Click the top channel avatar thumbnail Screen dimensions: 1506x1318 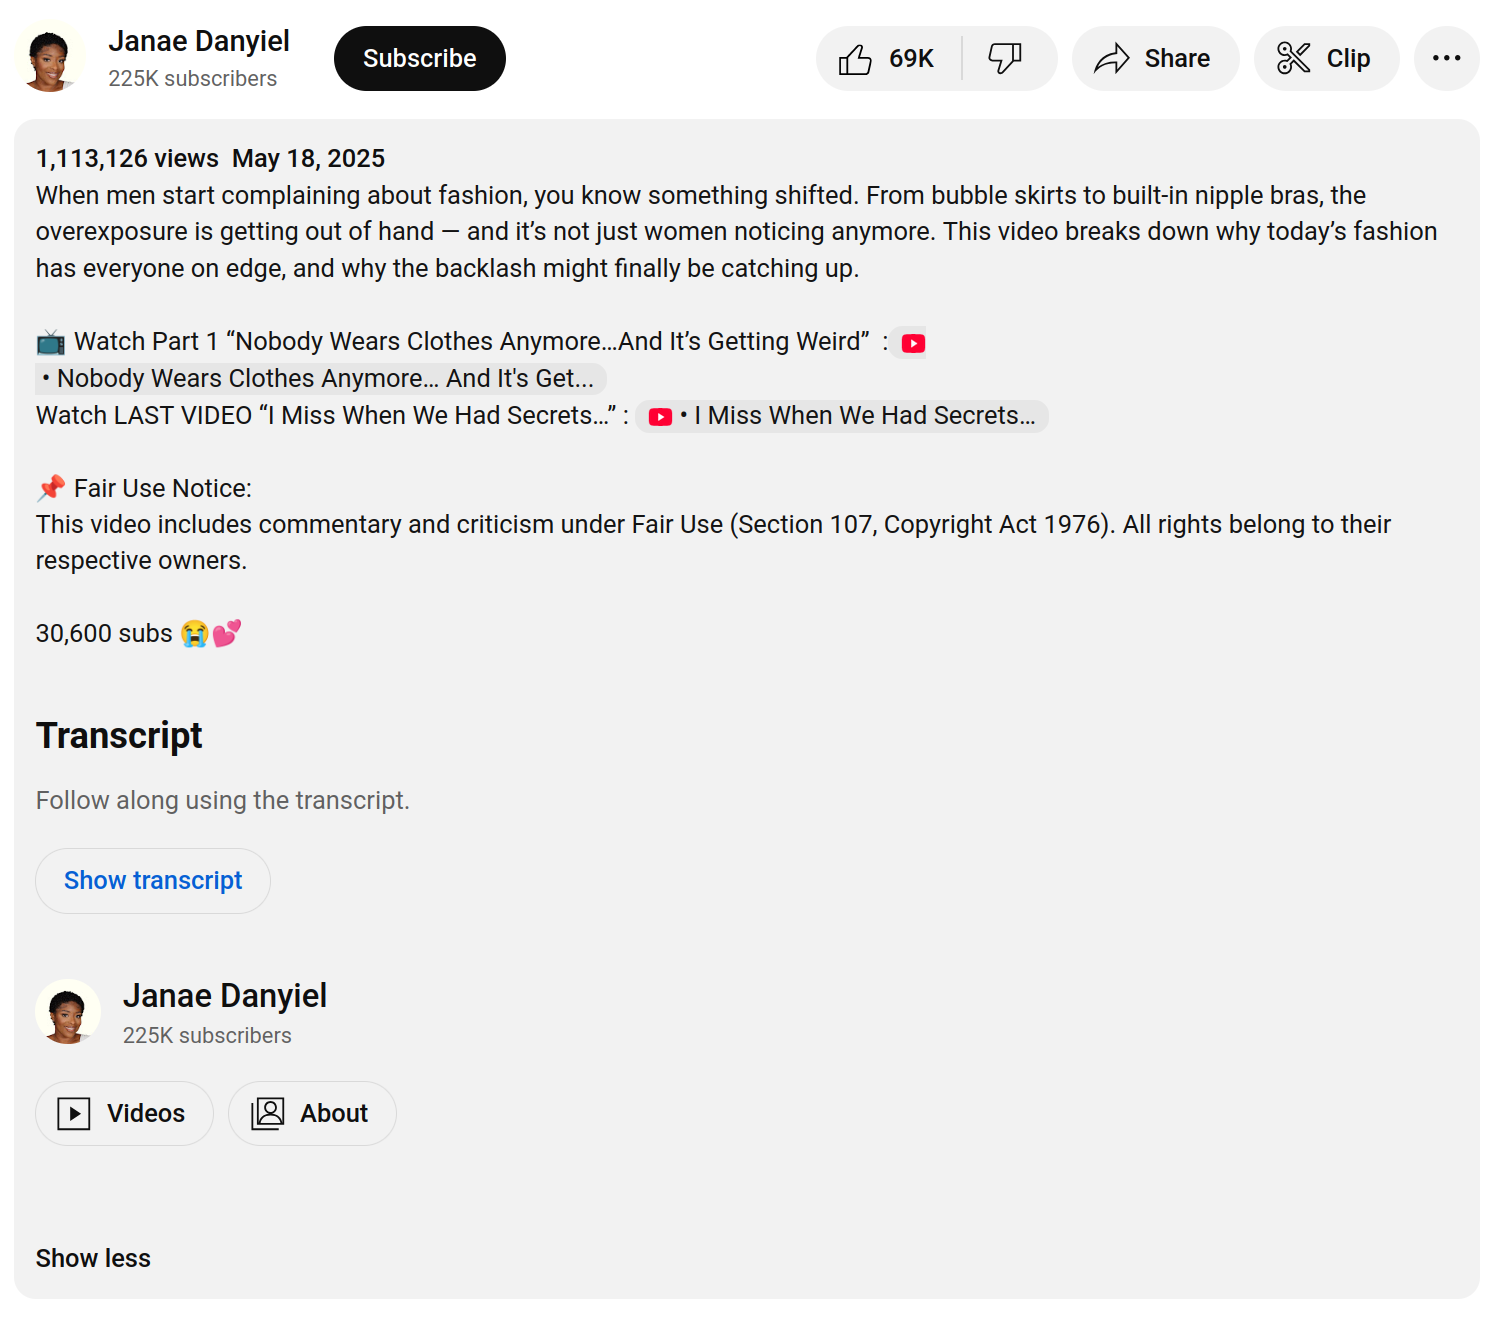click(x=49, y=59)
